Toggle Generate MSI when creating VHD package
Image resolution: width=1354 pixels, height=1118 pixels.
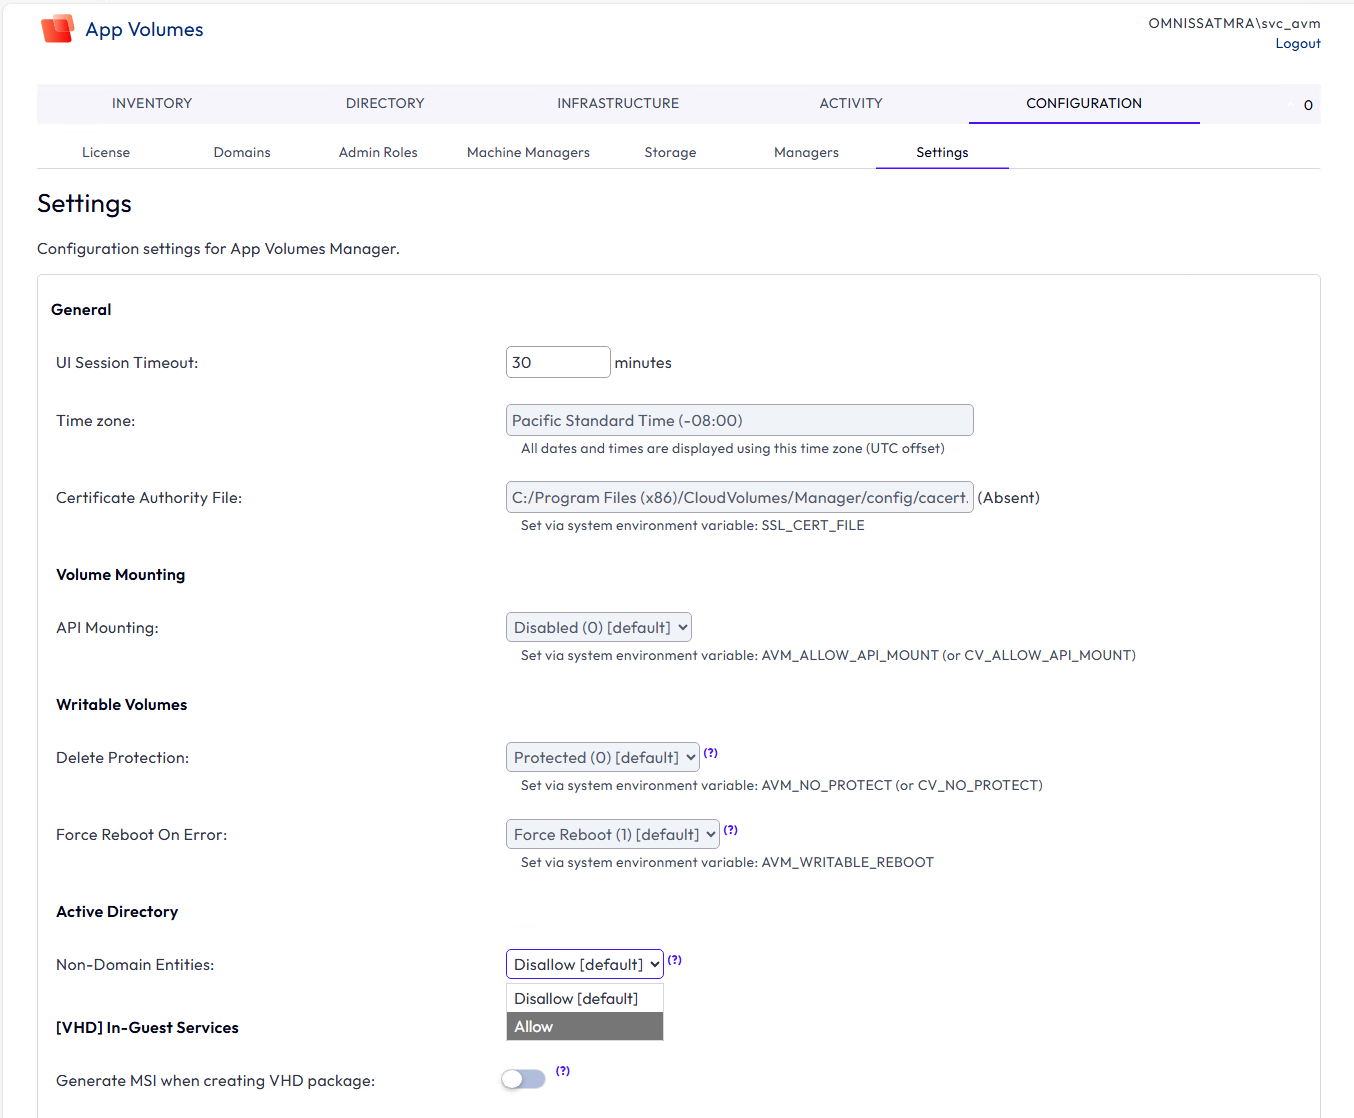524,1079
